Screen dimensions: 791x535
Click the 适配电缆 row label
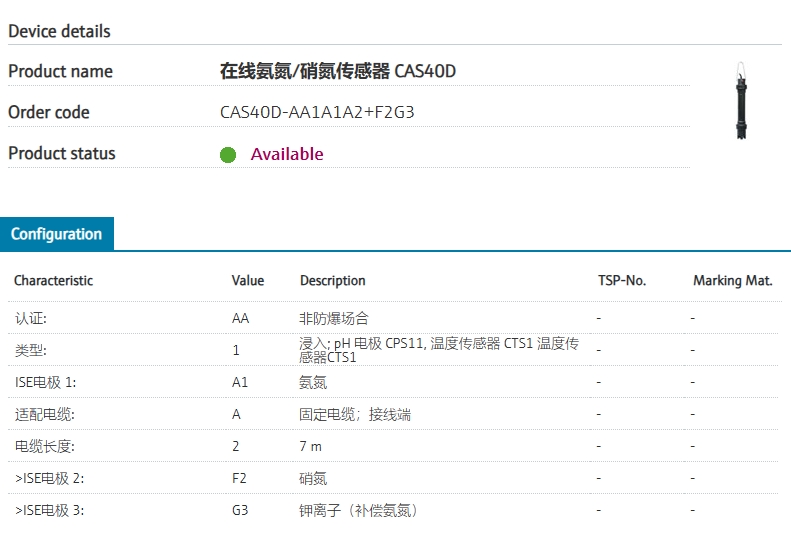point(45,414)
